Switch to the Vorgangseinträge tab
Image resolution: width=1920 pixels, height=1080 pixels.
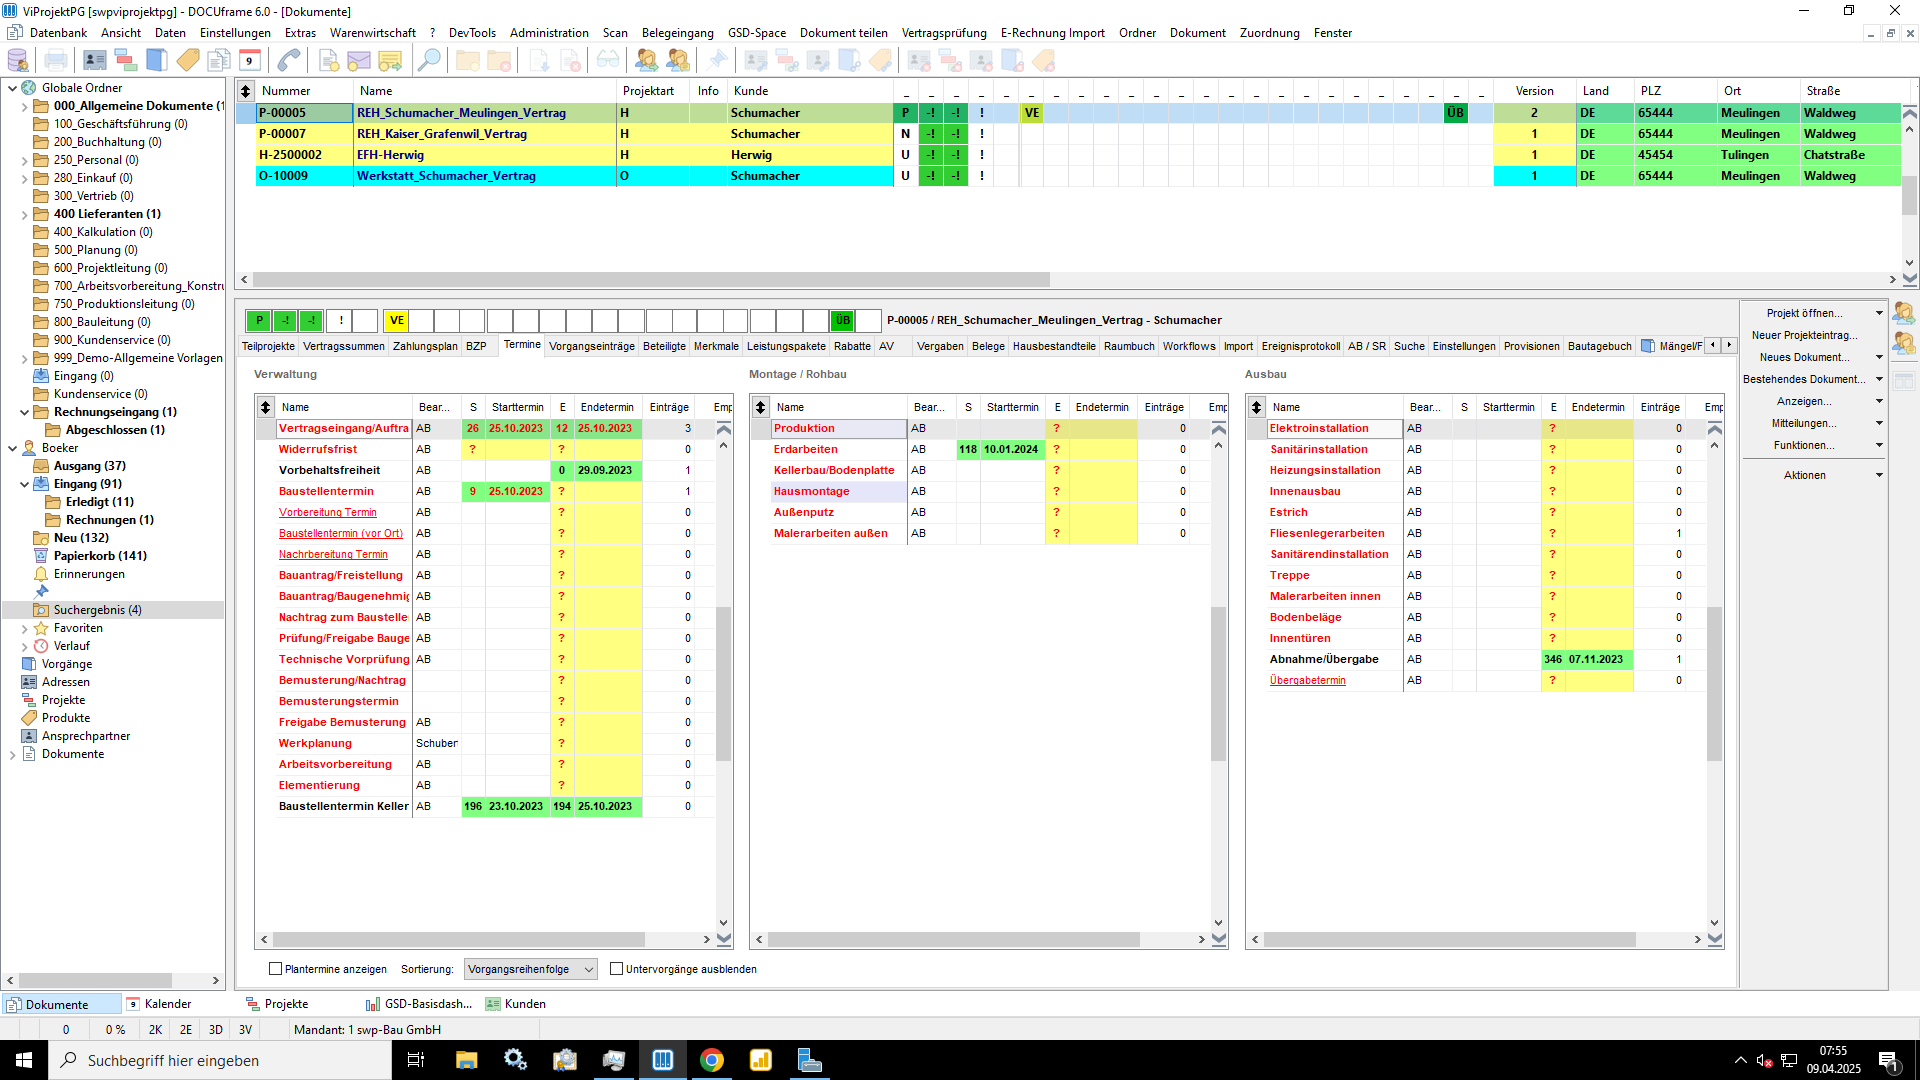pyautogui.click(x=591, y=346)
